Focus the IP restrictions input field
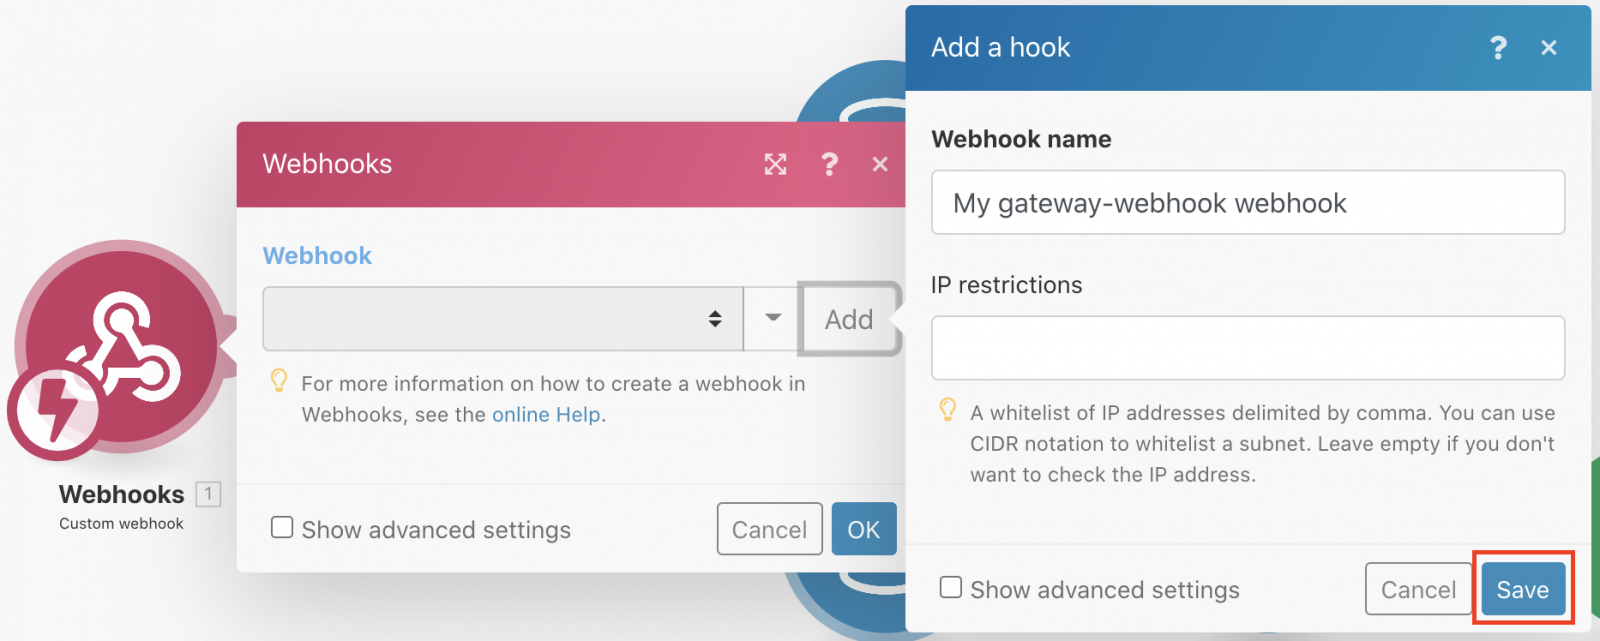Viewport: 1600px width, 641px height. point(1248,348)
